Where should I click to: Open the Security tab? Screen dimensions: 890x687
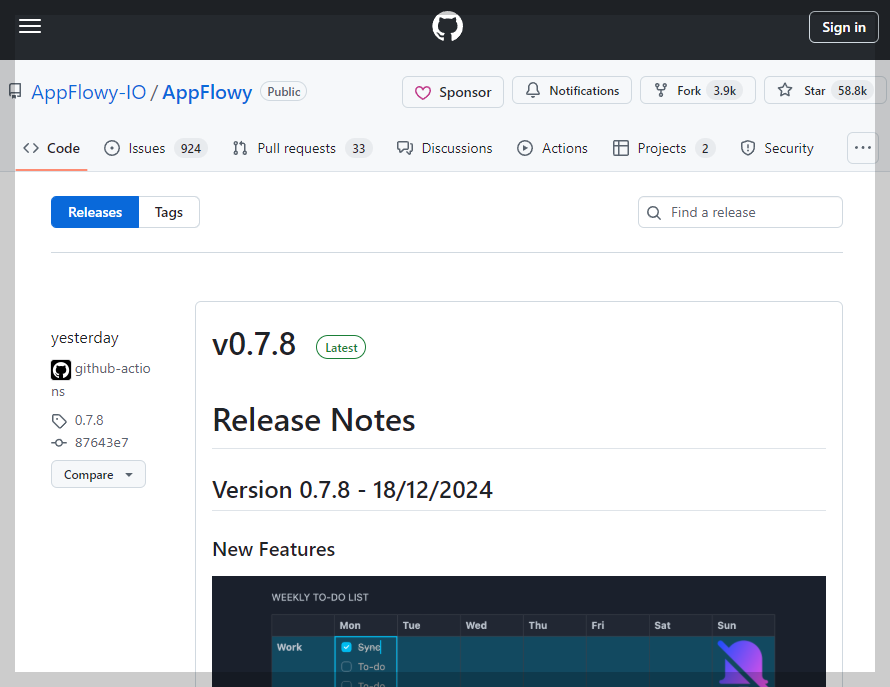pyautogui.click(x=777, y=148)
